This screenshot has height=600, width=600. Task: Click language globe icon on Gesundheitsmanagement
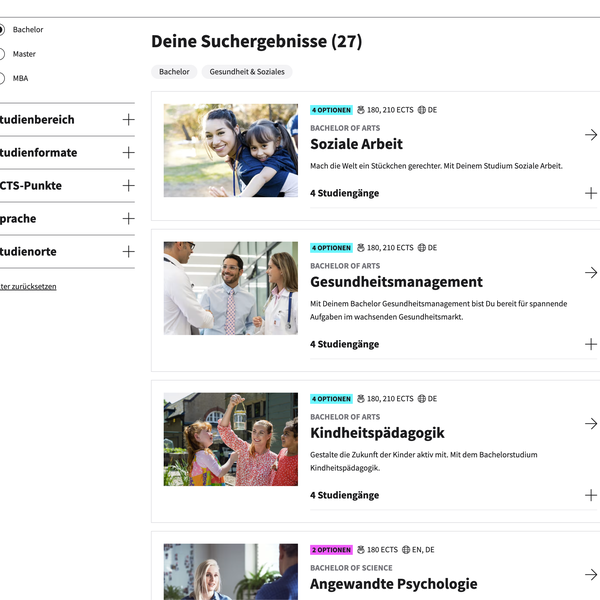[x=422, y=248]
